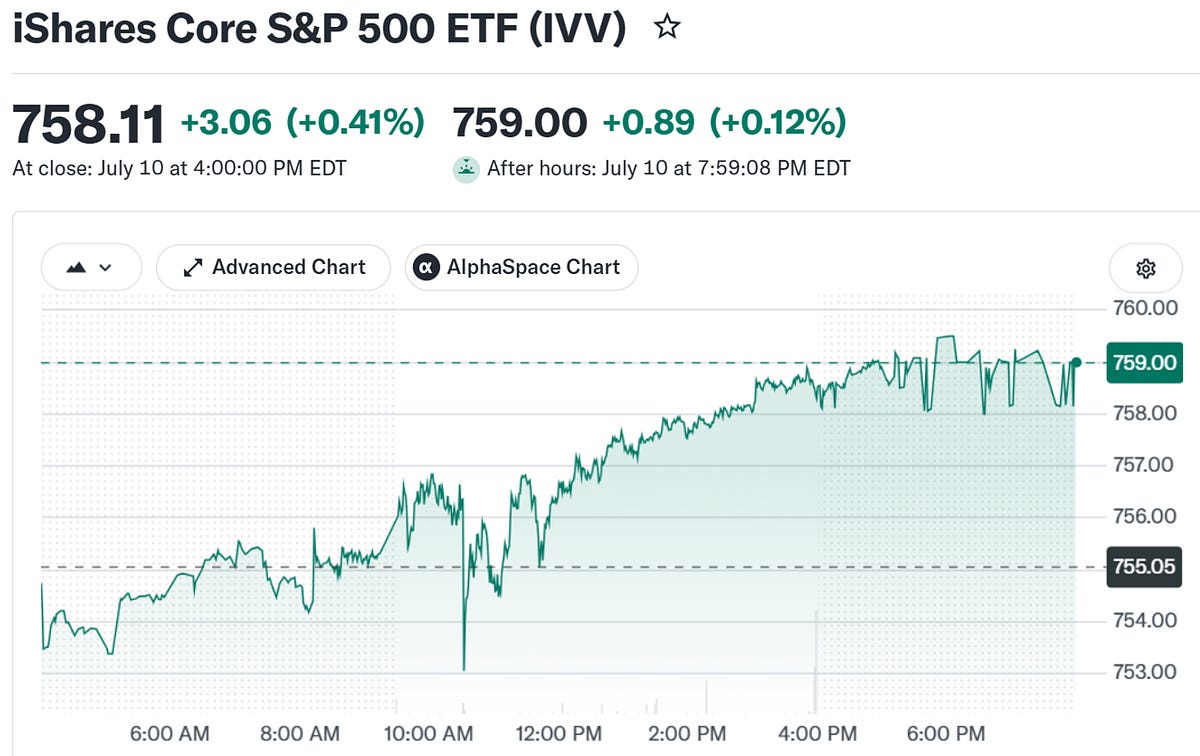Click the 755.05 previous close label
This screenshot has height=756, width=1200.
tap(1145, 567)
